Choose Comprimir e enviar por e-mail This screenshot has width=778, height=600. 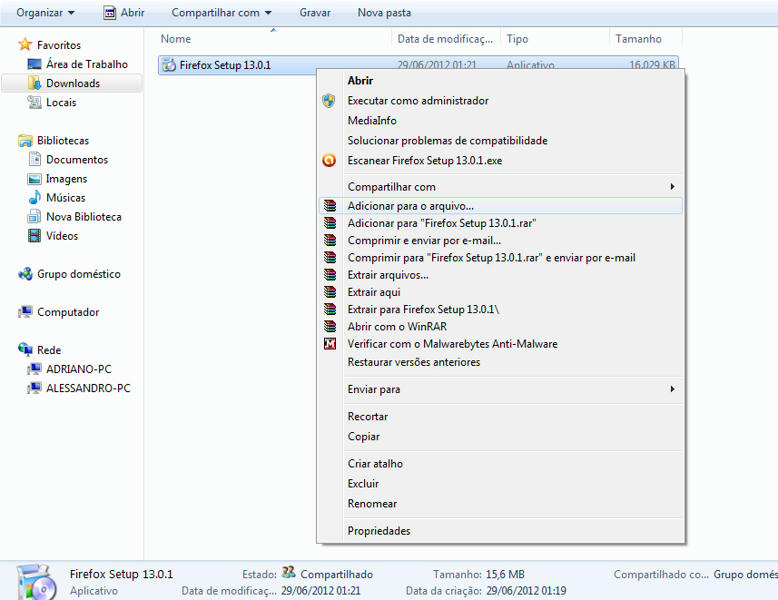(502, 240)
